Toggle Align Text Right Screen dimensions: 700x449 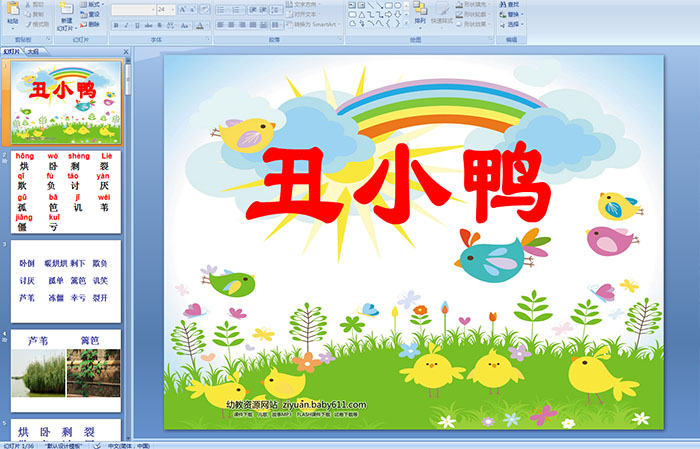pos(242,25)
